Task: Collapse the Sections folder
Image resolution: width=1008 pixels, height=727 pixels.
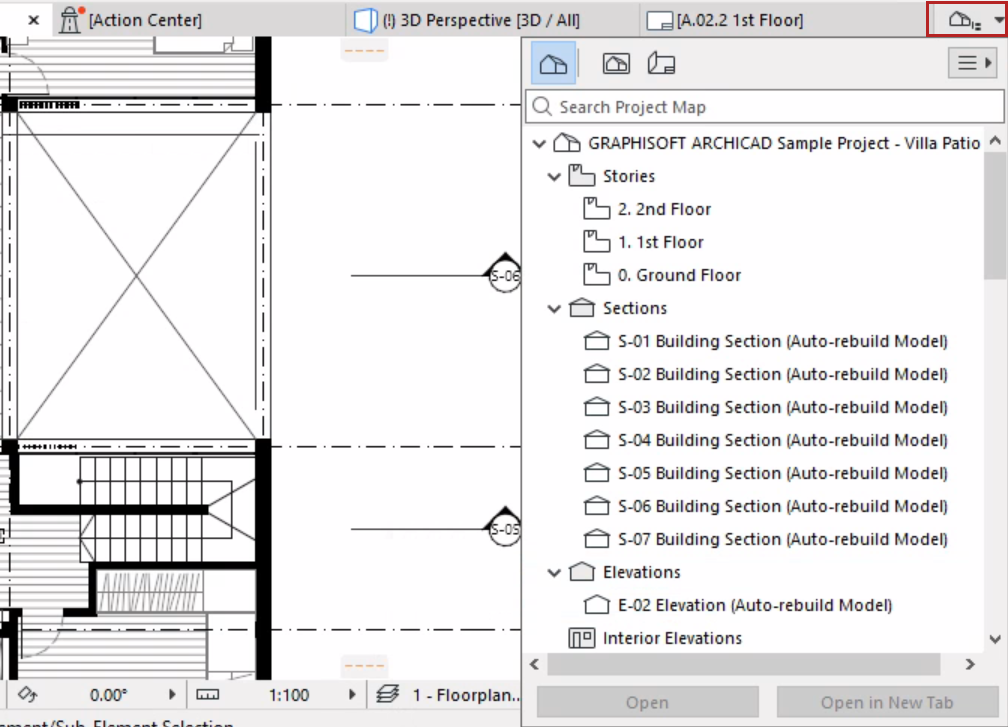Action: pyautogui.click(x=554, y=309)
